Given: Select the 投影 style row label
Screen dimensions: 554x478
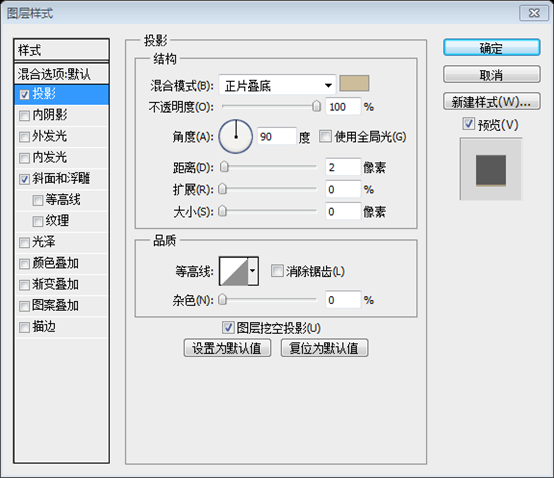Looking at the screenshot, I should click(44, 94).
